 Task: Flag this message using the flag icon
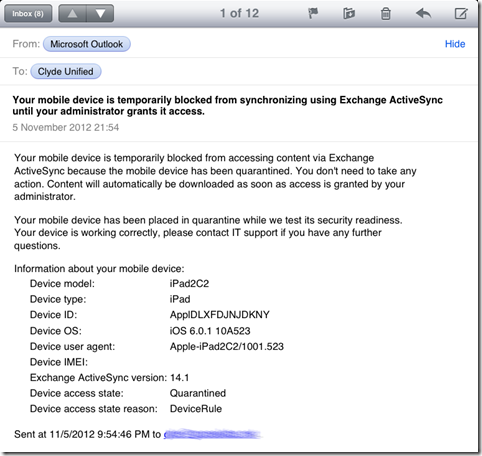point(313,14)
